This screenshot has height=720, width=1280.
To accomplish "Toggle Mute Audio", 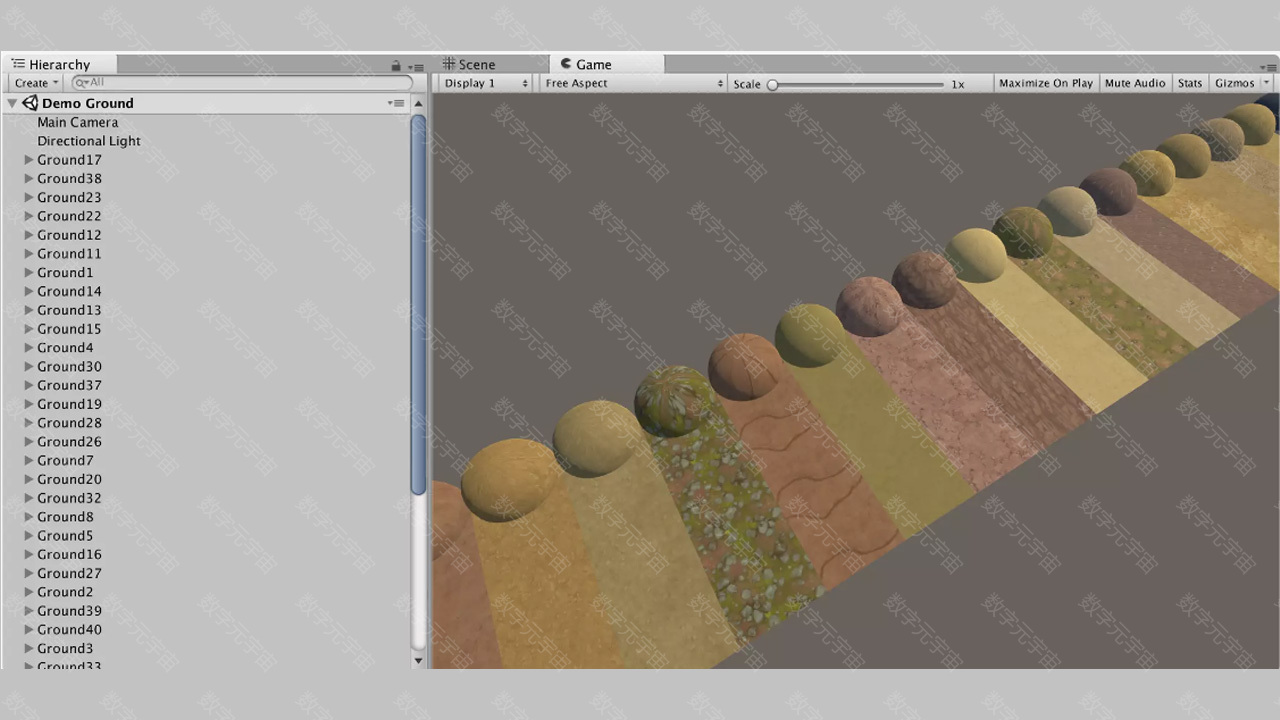I will (1135, 83).
